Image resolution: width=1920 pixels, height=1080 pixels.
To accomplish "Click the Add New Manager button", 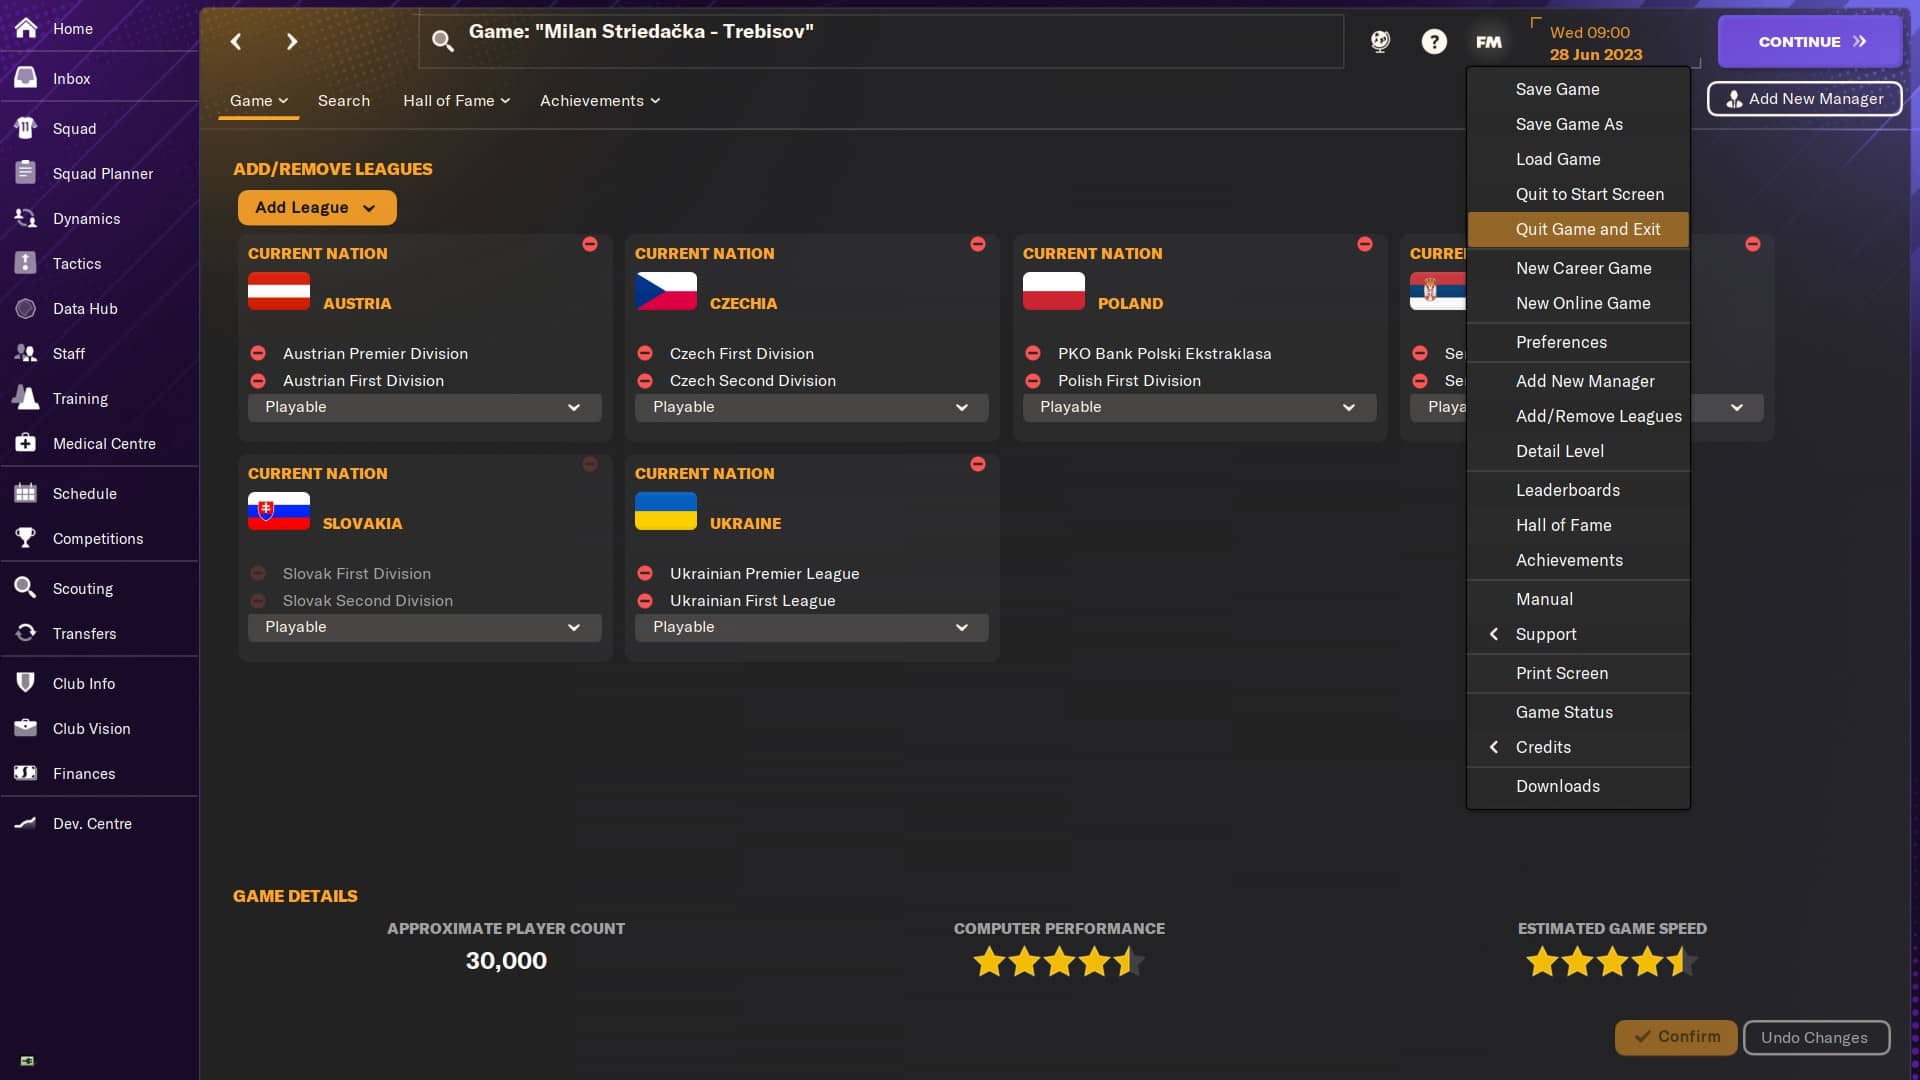I will pyautogui.click(x=1804, y=98).
